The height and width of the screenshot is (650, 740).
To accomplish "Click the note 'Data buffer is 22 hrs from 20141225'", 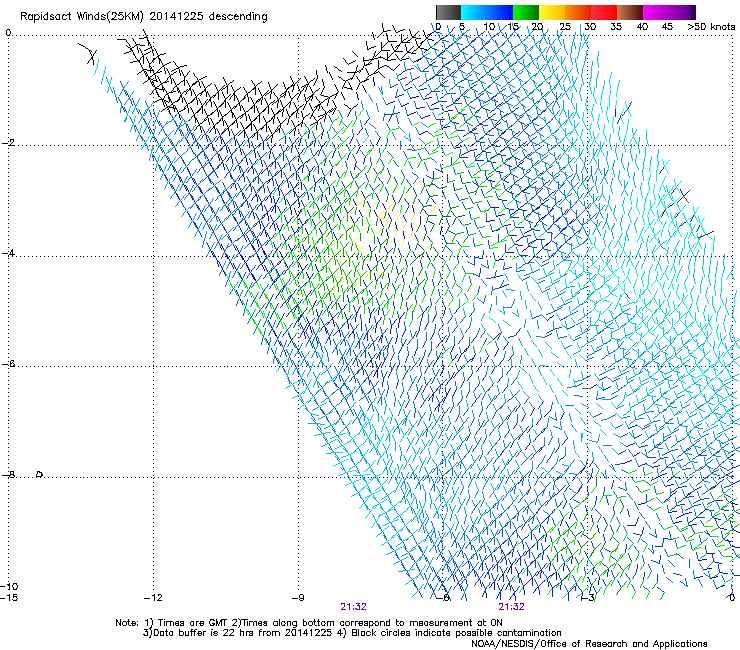I will tap(243, 633).
